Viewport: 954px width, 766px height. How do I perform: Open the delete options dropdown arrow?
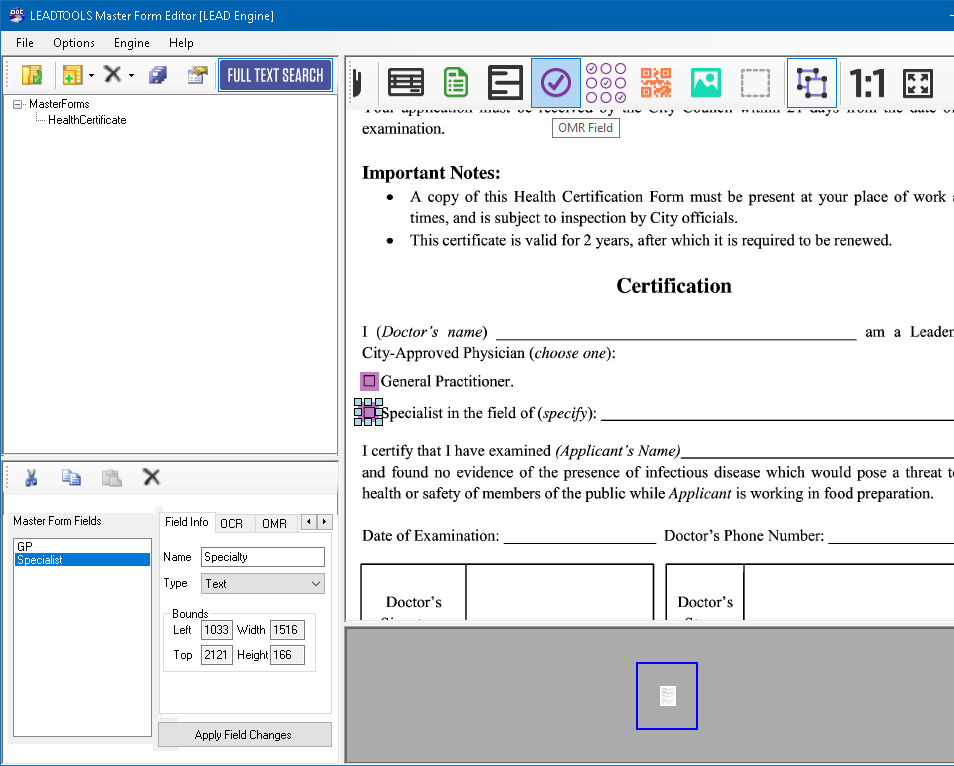(x=131, y=75)
